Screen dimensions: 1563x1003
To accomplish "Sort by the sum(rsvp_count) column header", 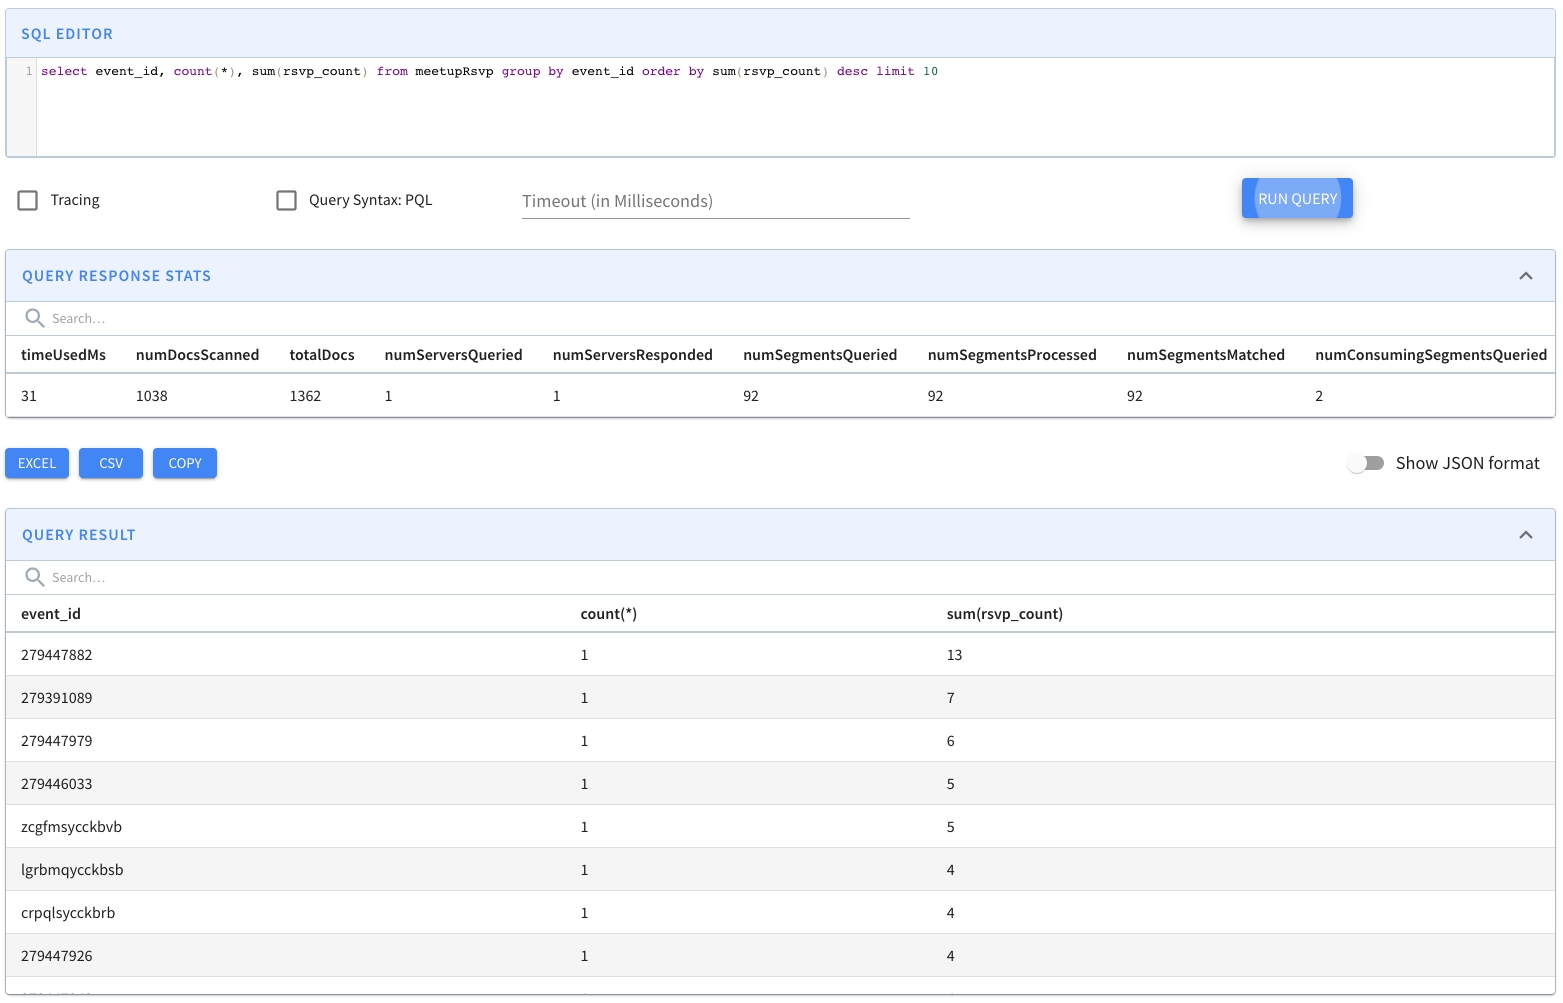I will click(x=1004, y=614).
